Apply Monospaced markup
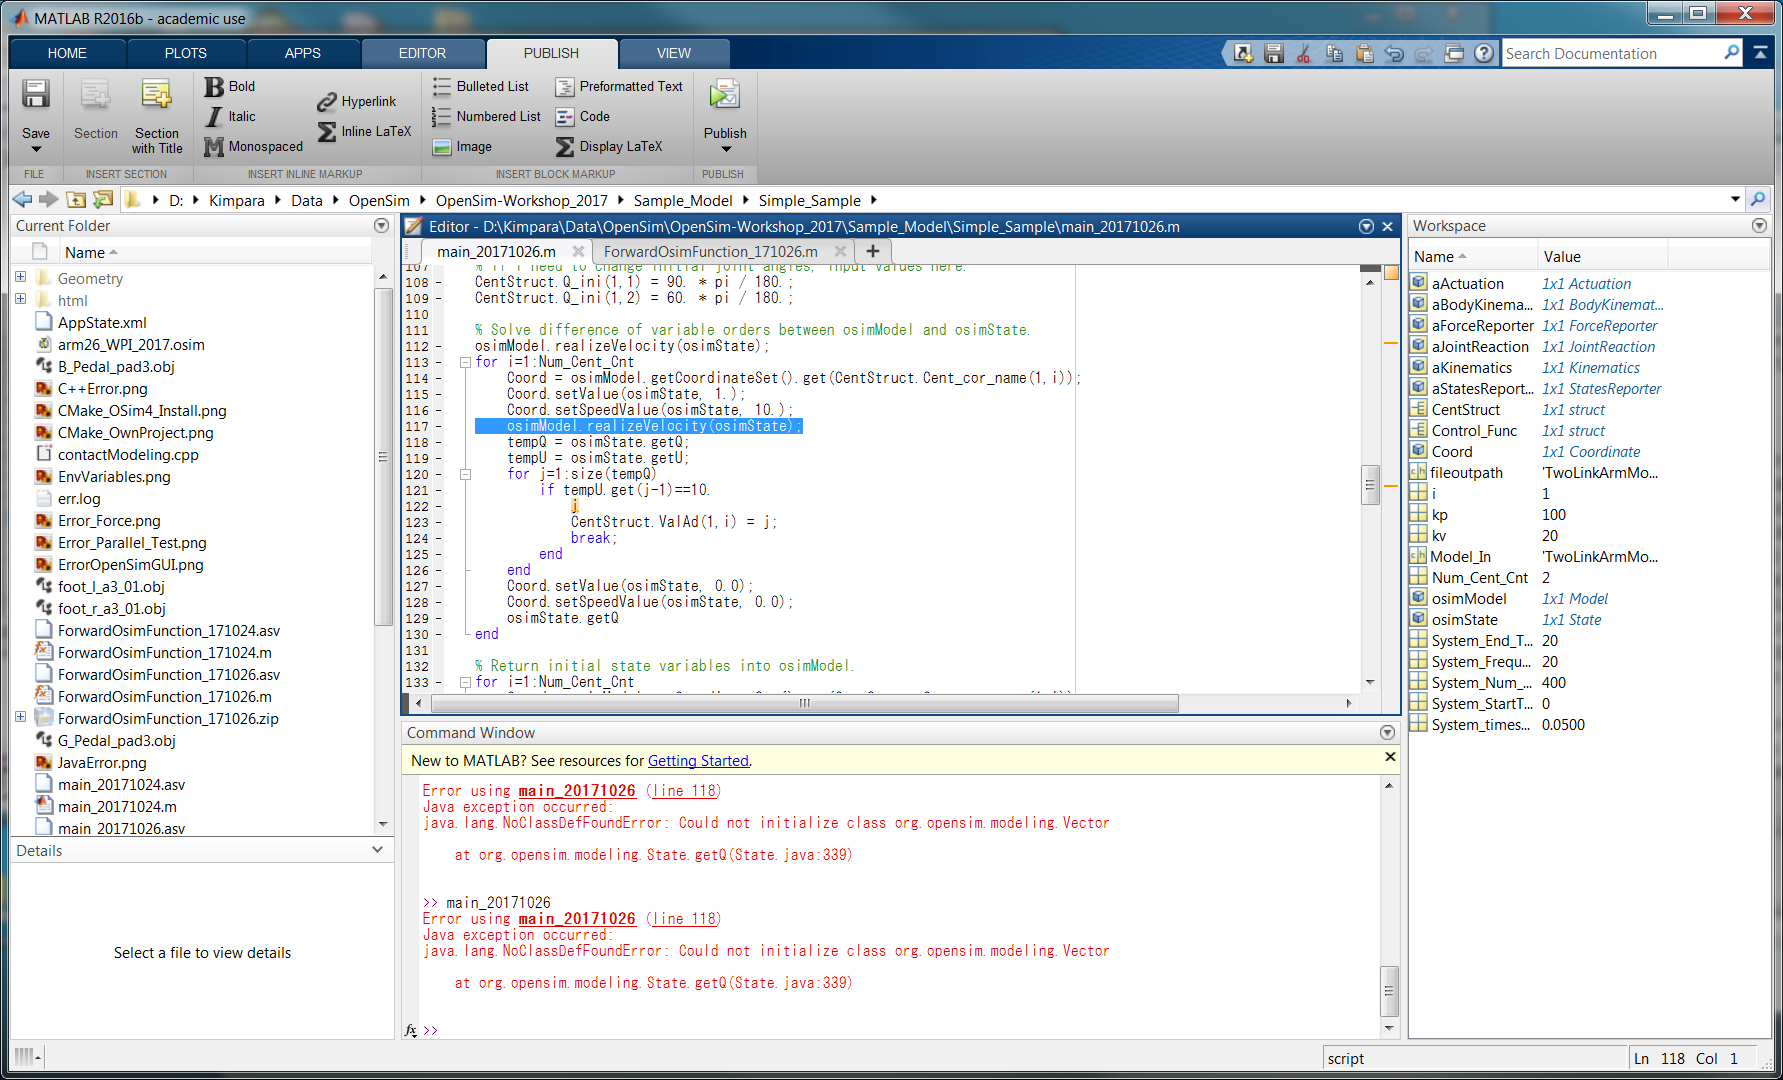The width and height of the screenshot is (1783, 1080). tap(254, 147)
